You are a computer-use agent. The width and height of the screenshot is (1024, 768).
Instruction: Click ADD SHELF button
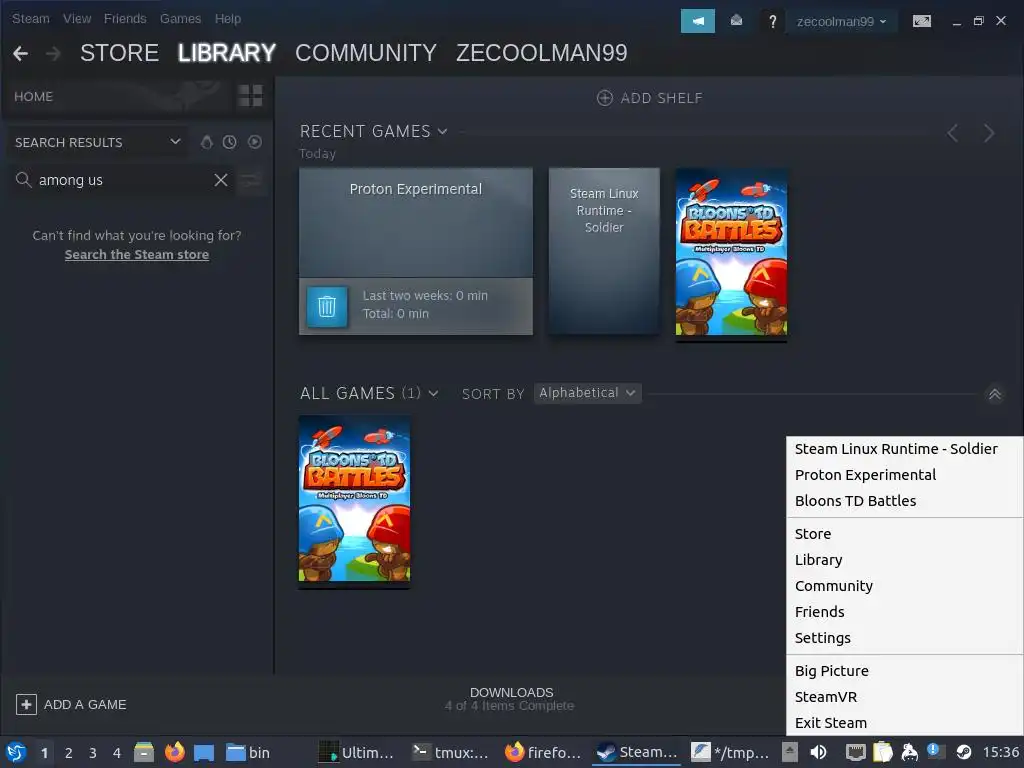pyautogui.click(x=649, y=98)
